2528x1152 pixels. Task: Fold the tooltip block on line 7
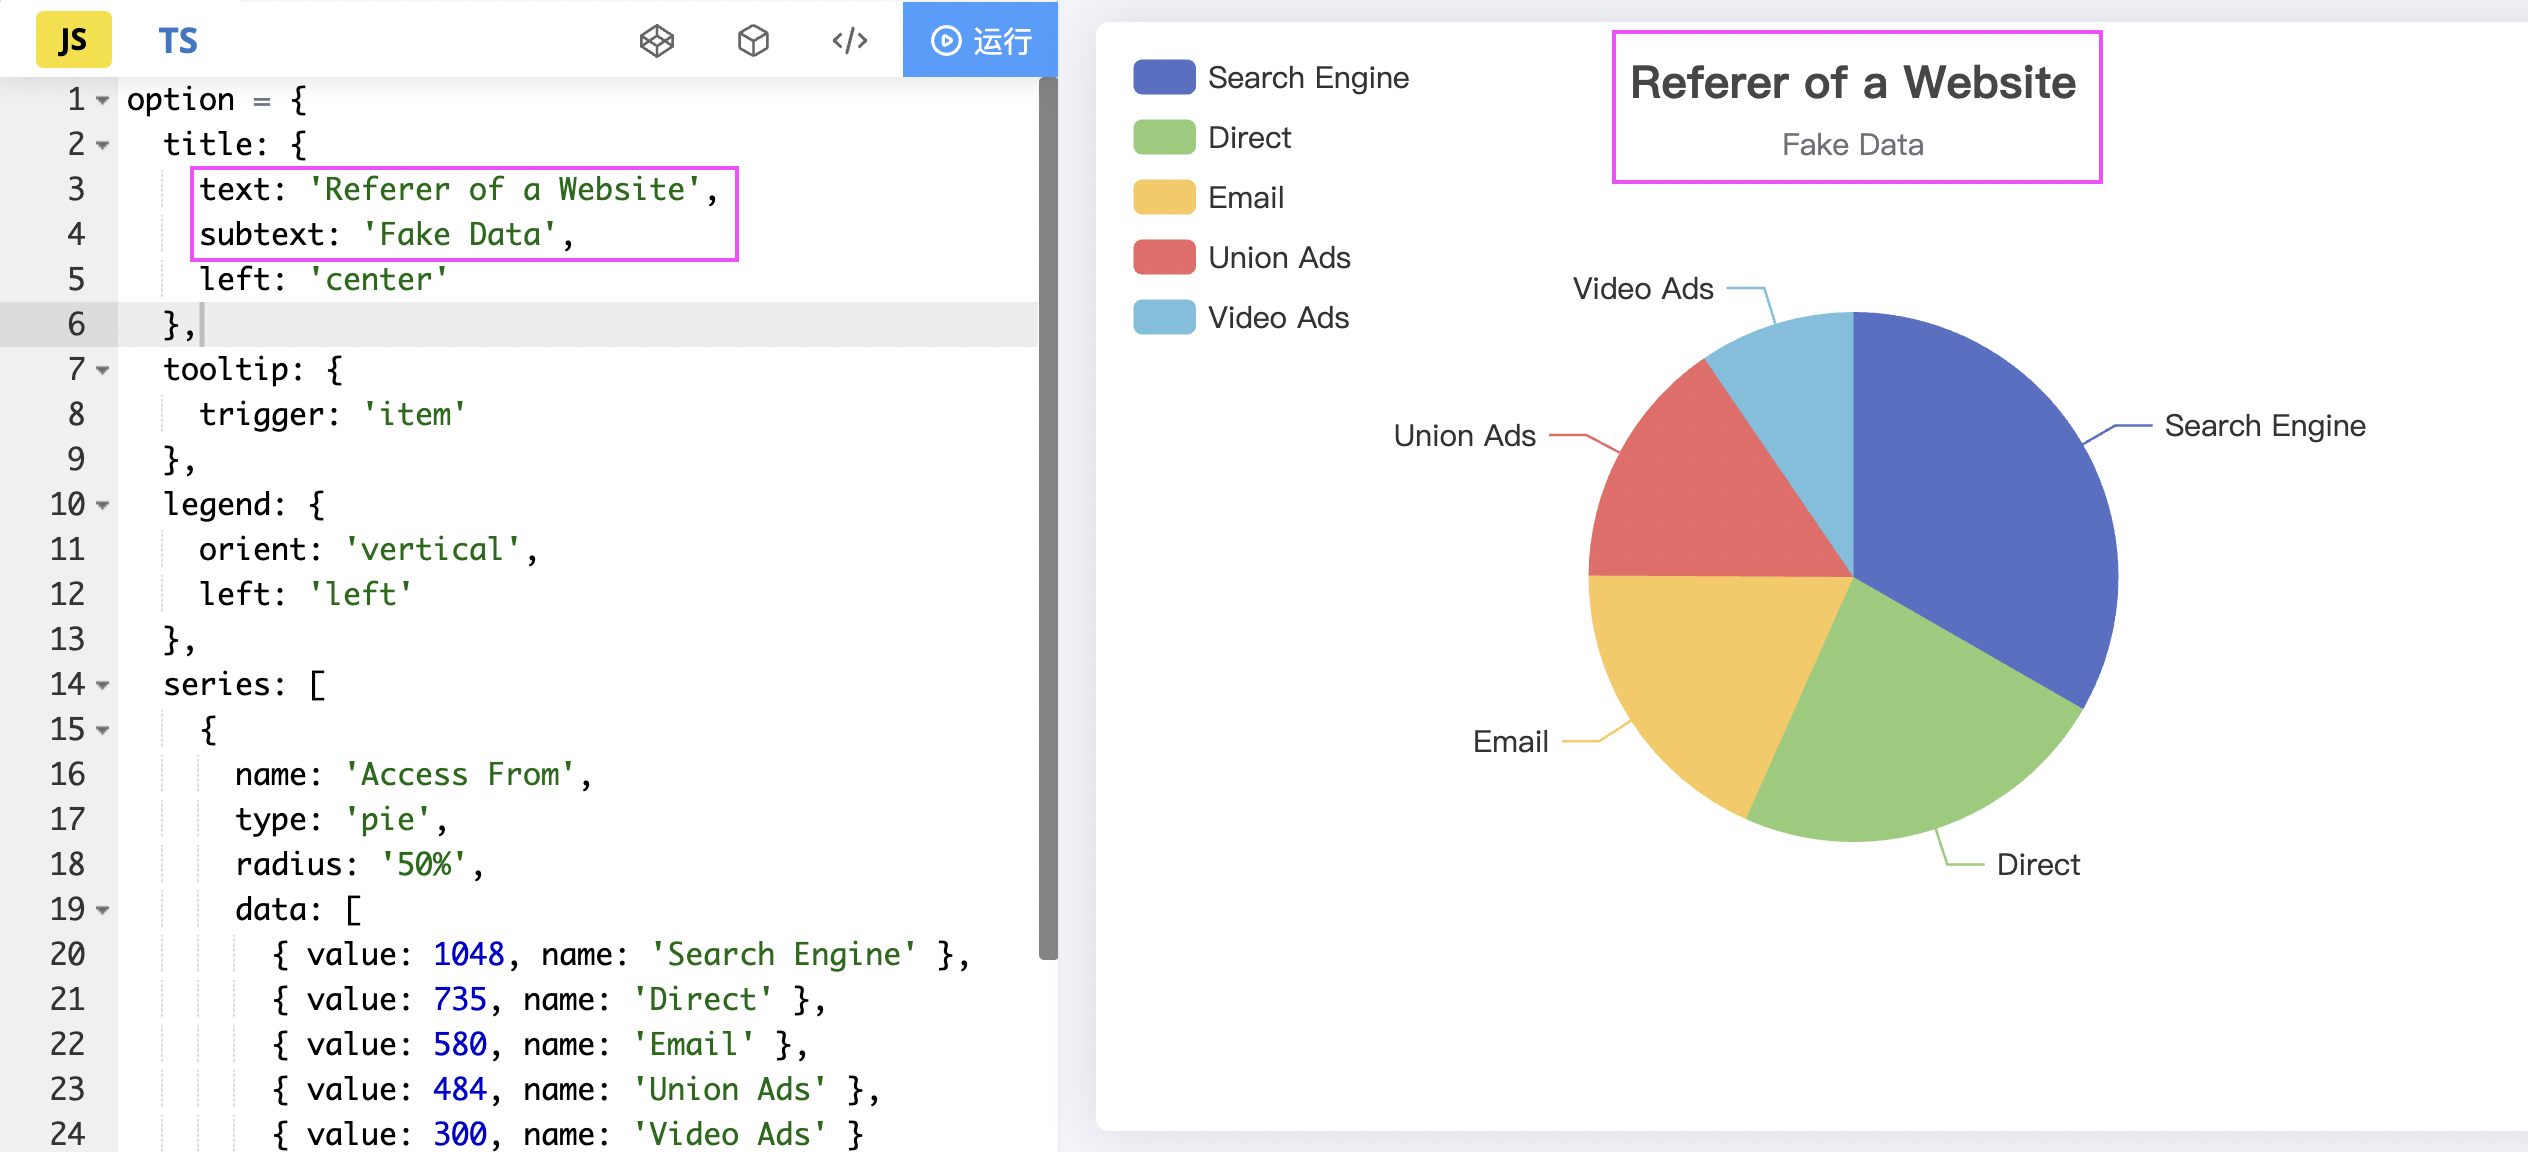[x=102, y=370]
